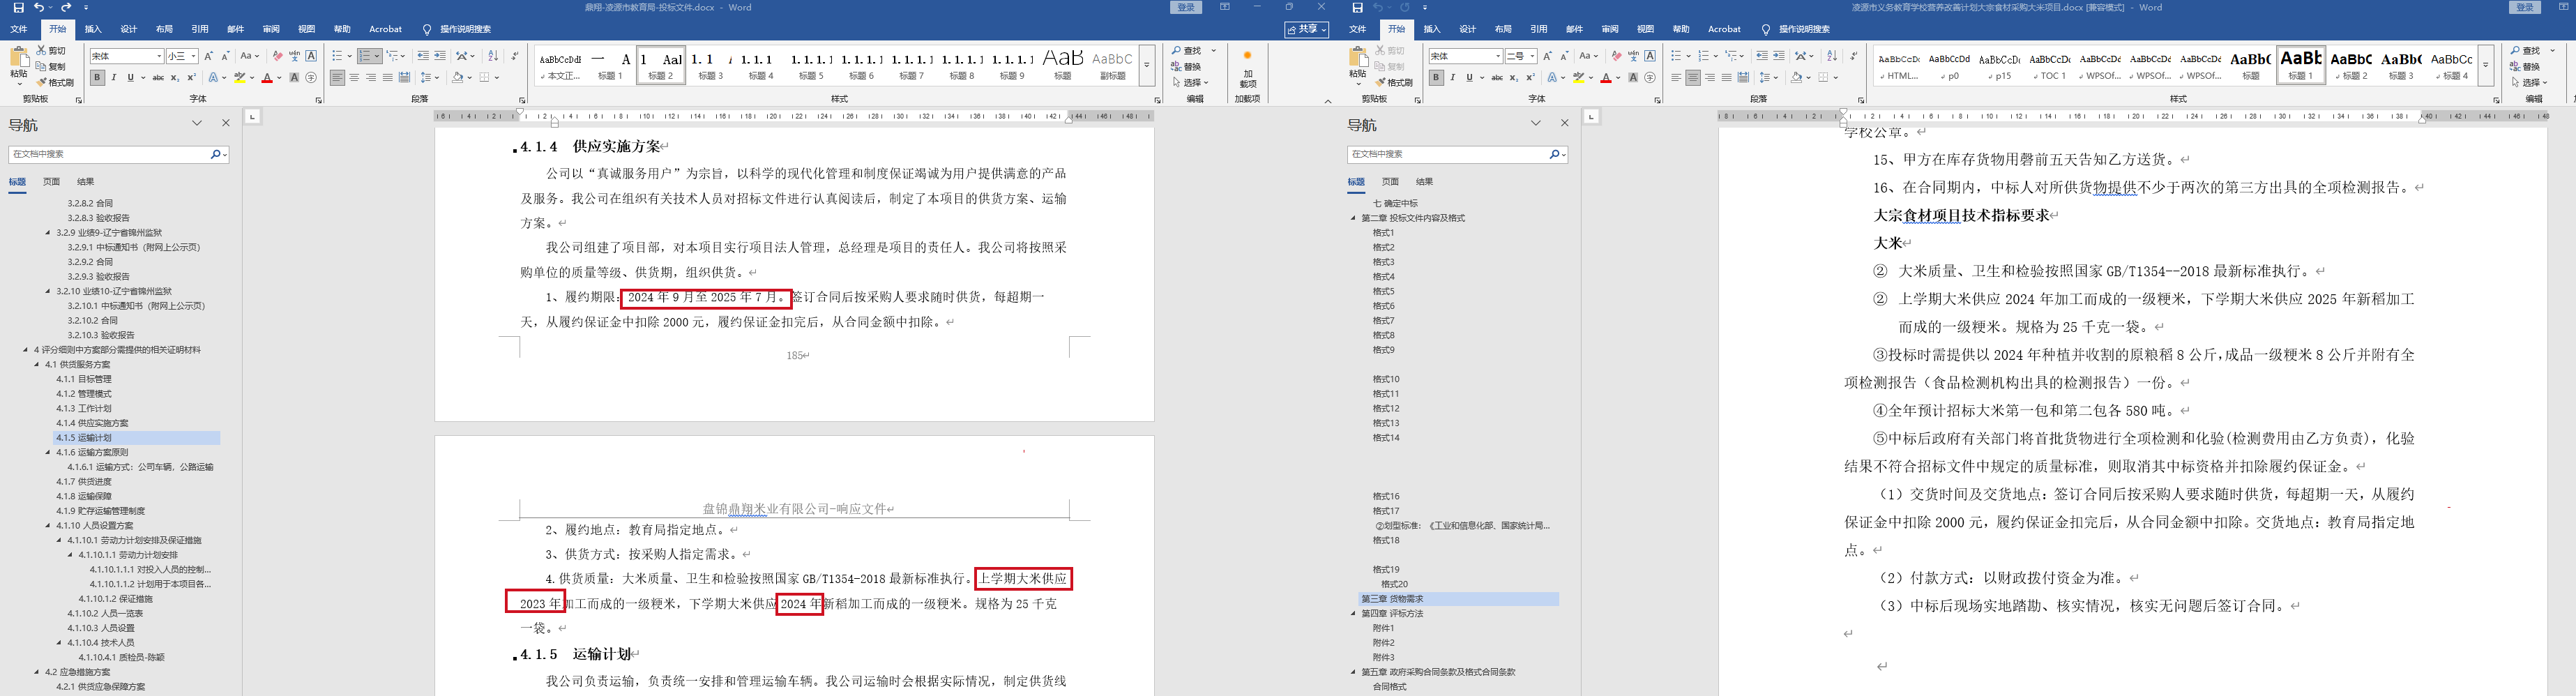
Task: Toggle Underline in right Word window
Action: point(1469,77)
